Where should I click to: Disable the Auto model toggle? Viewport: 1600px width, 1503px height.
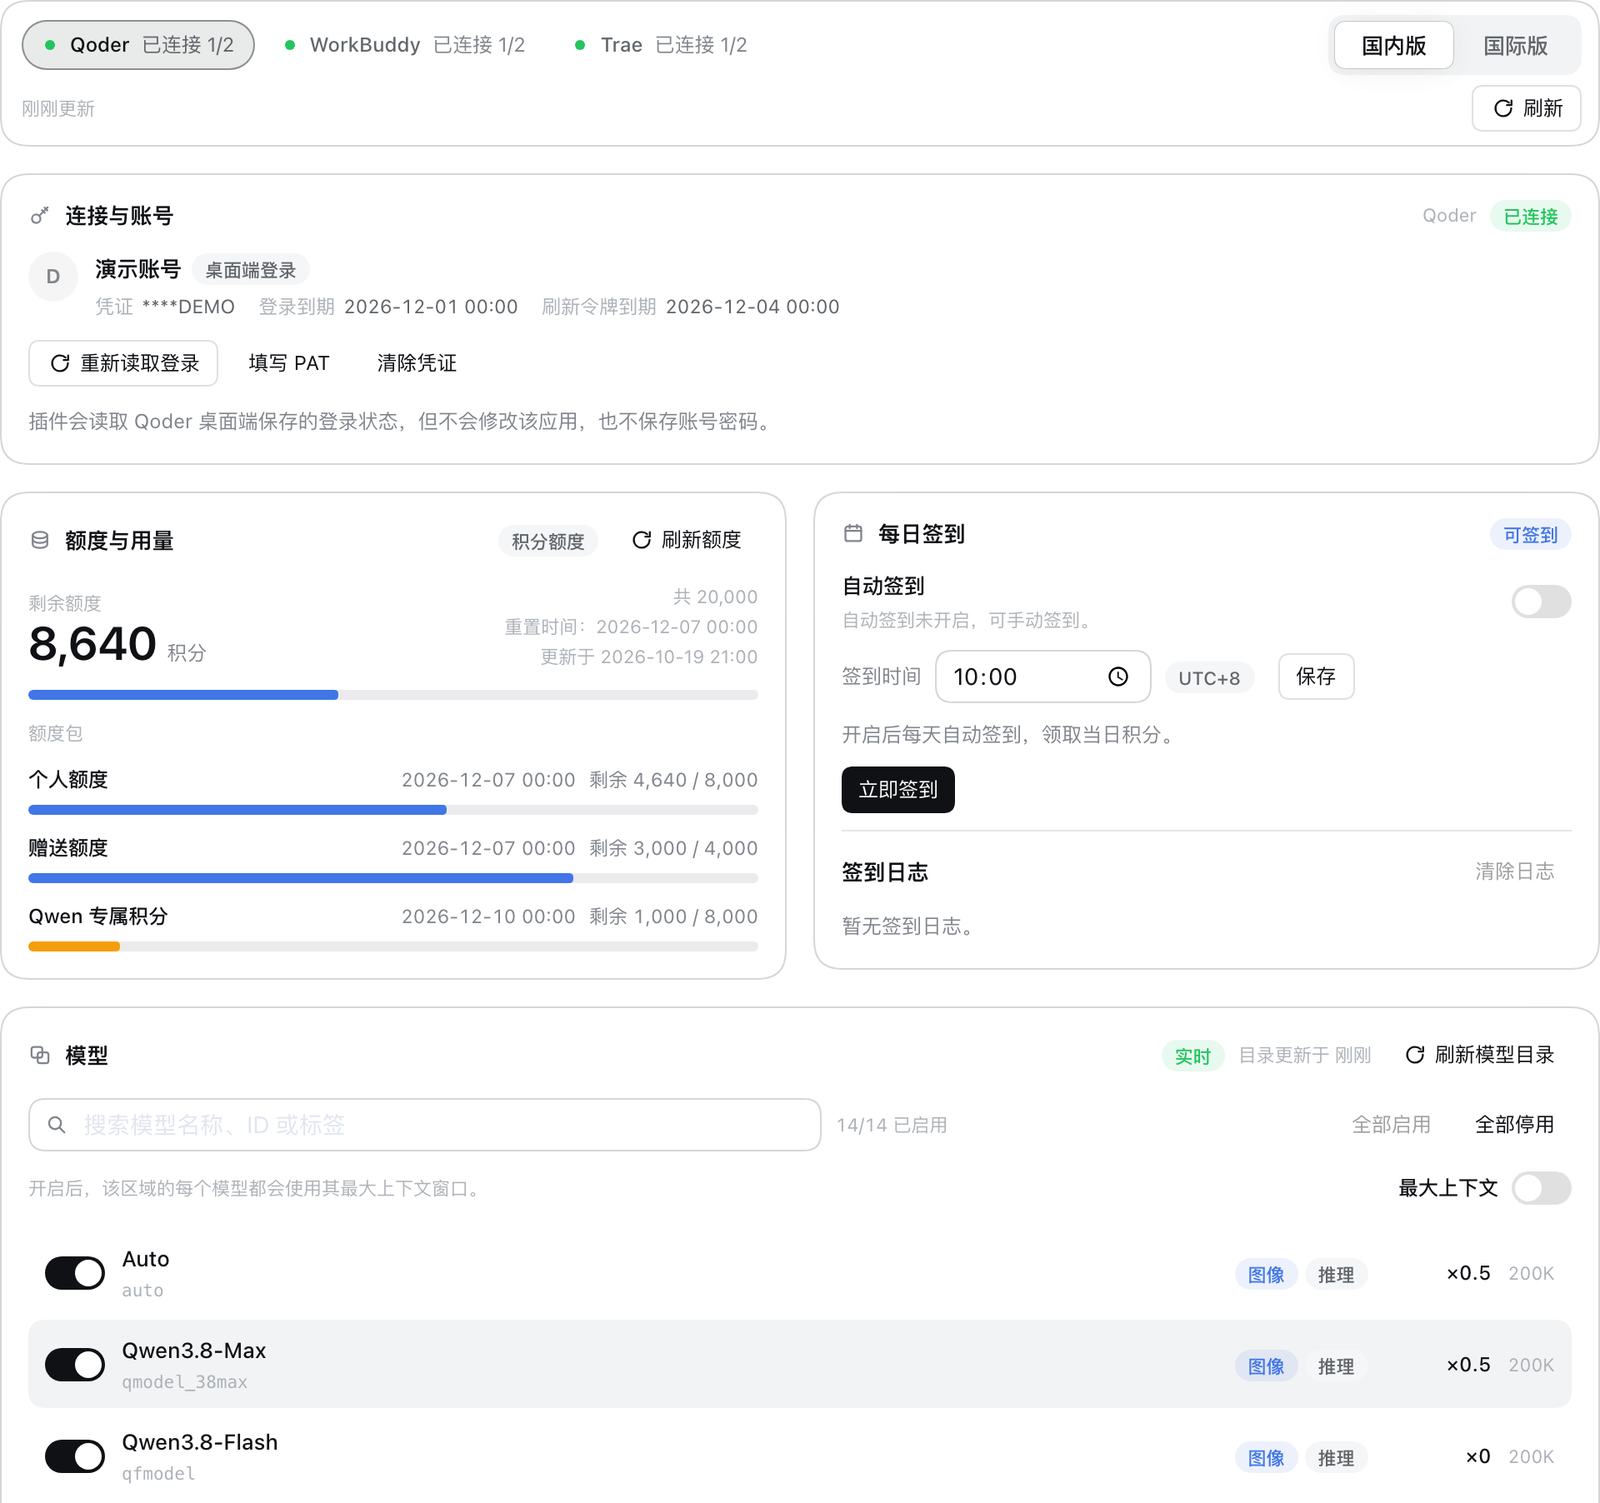(75, 1273)
